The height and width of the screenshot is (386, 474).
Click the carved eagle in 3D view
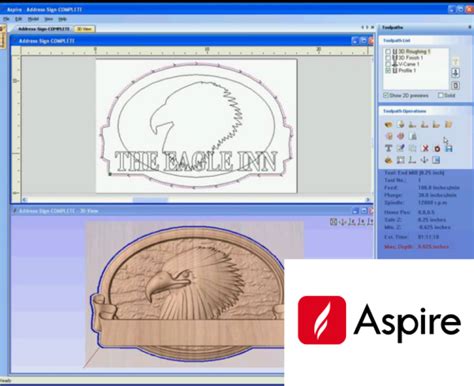point(195,282)
